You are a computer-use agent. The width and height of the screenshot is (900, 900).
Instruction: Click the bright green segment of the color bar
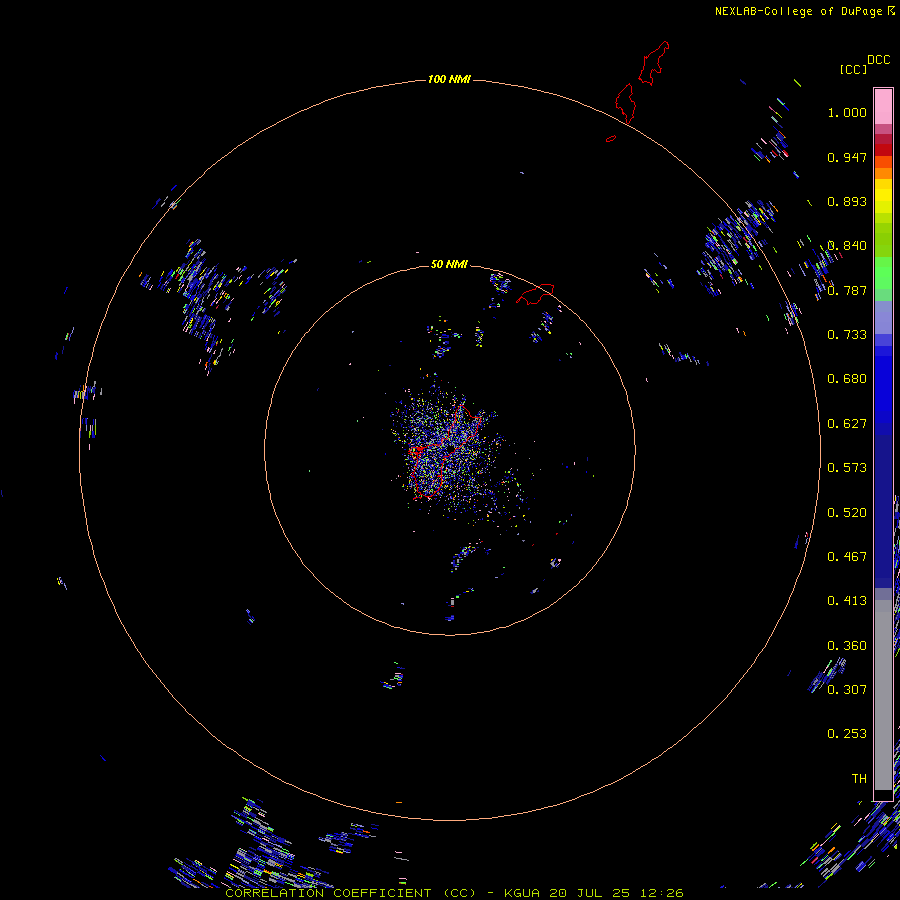(883, 273)
